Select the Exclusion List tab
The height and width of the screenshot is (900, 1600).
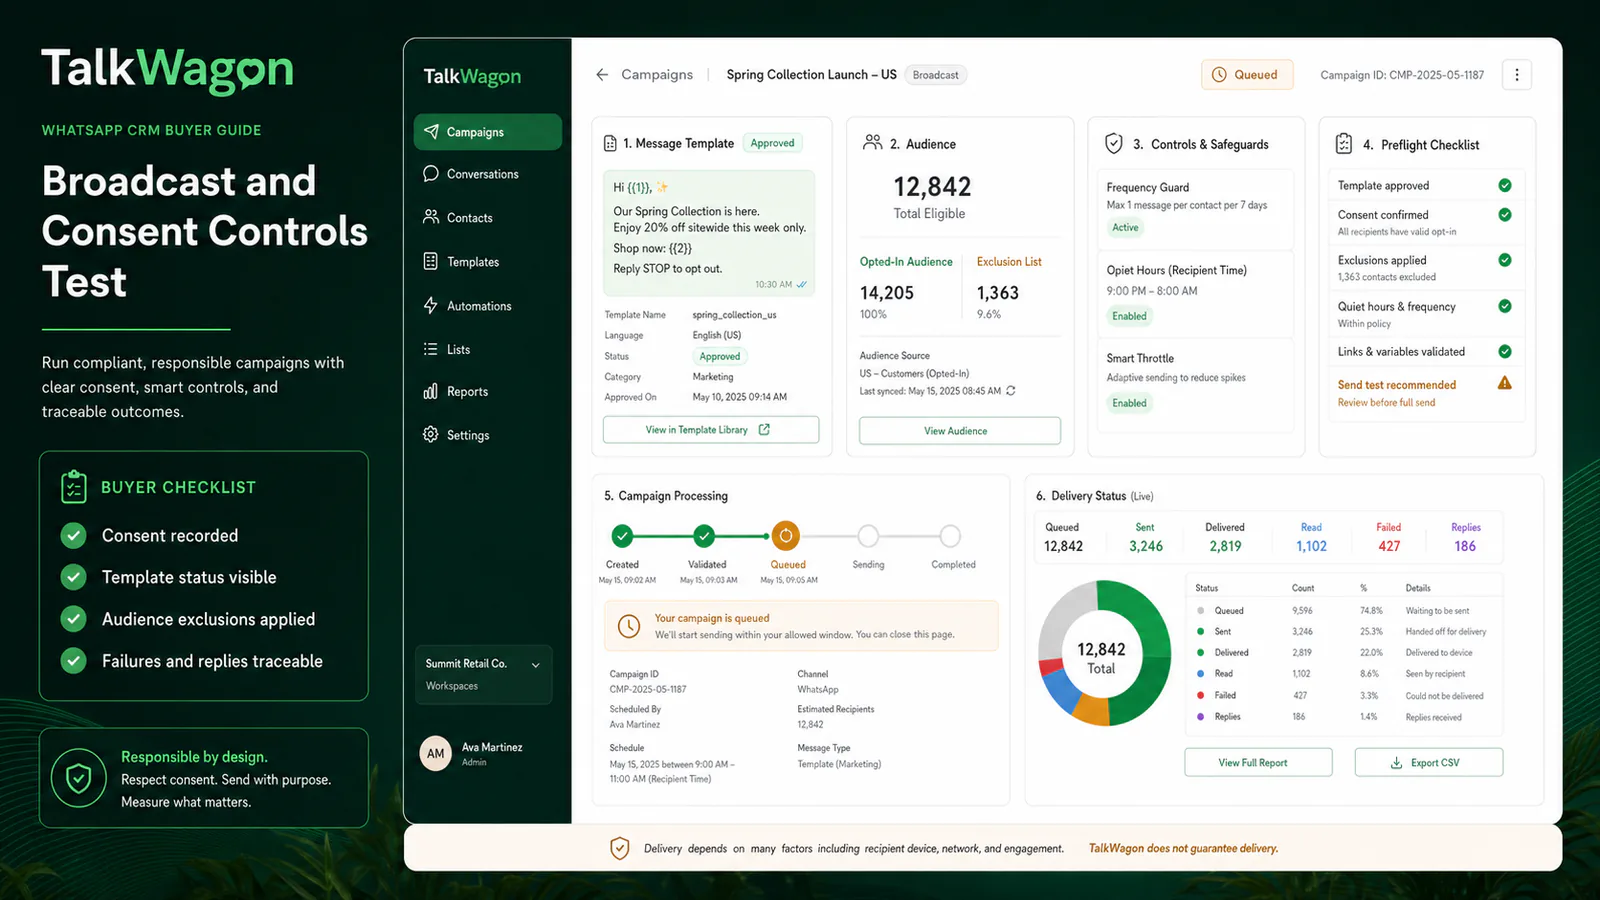1009,262
